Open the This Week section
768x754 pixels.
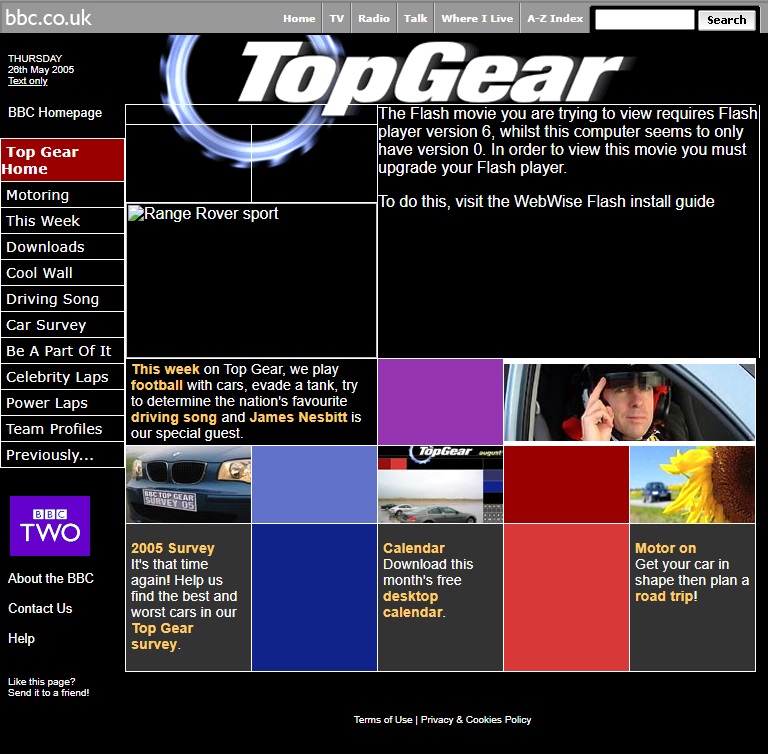click(x=62, y=221)
